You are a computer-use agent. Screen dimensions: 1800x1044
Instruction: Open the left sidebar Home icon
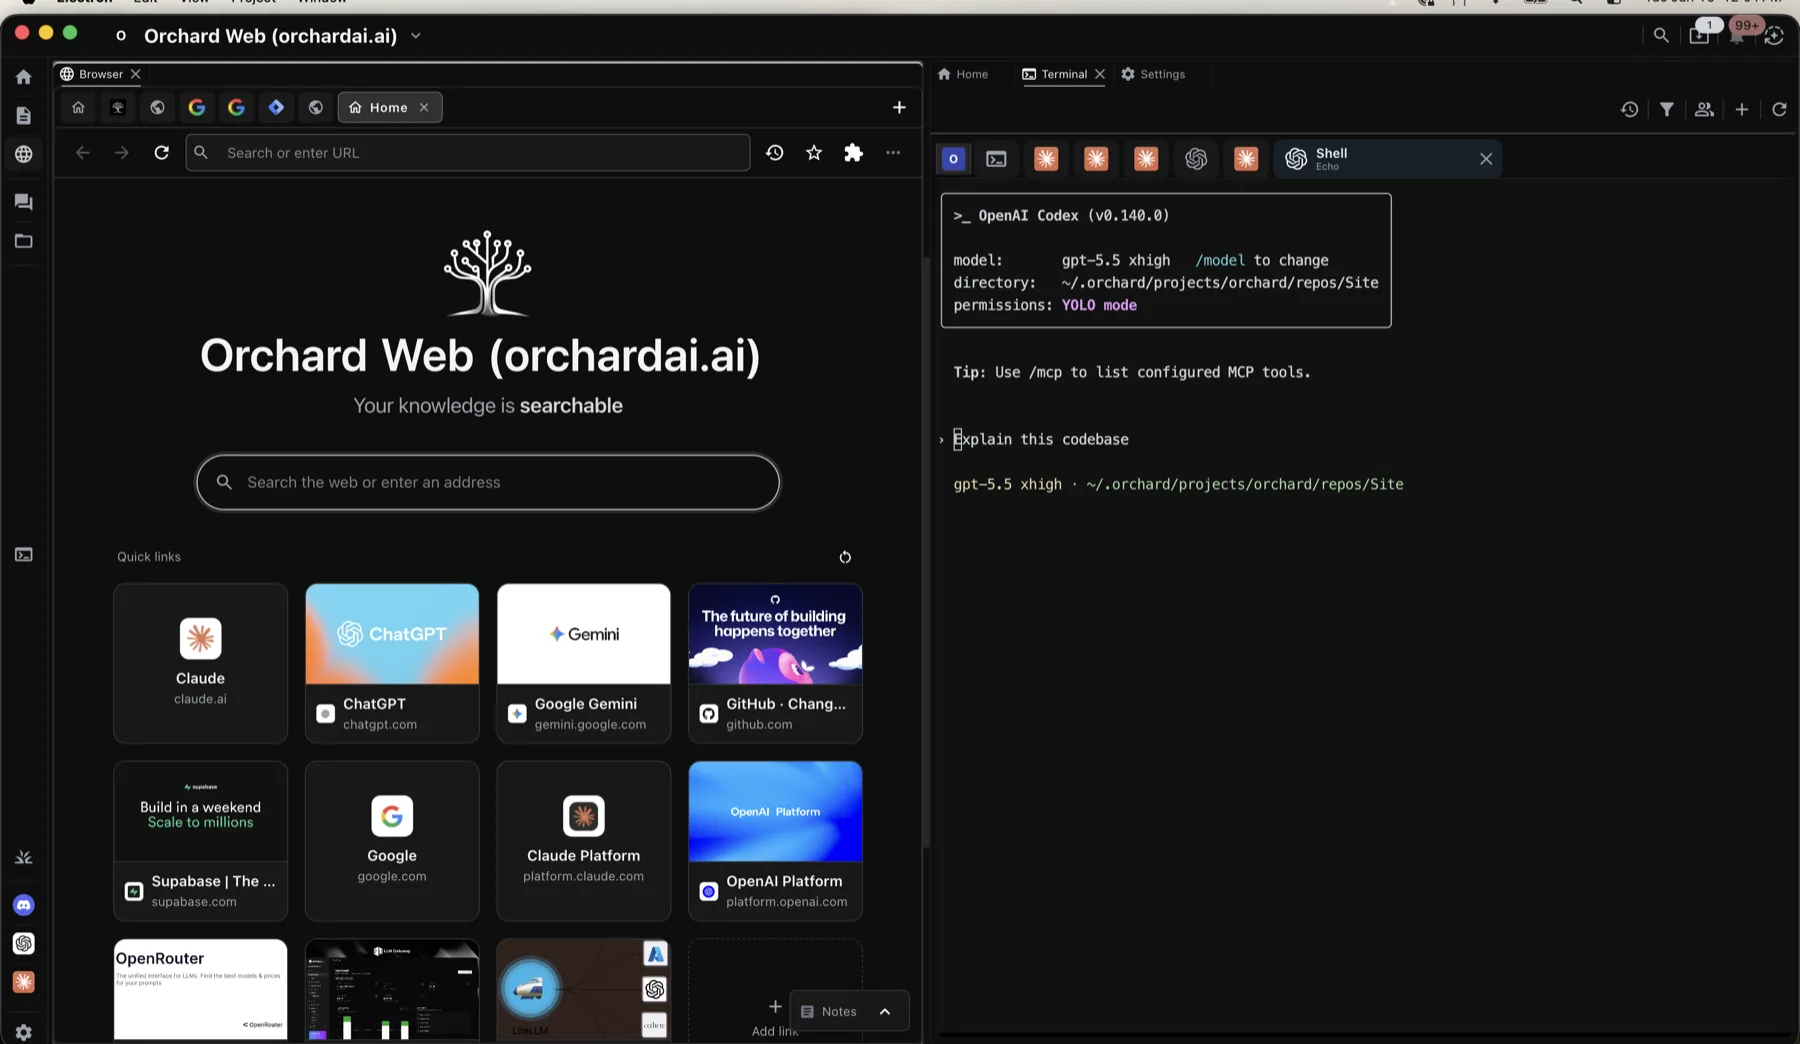coord(24,77)
